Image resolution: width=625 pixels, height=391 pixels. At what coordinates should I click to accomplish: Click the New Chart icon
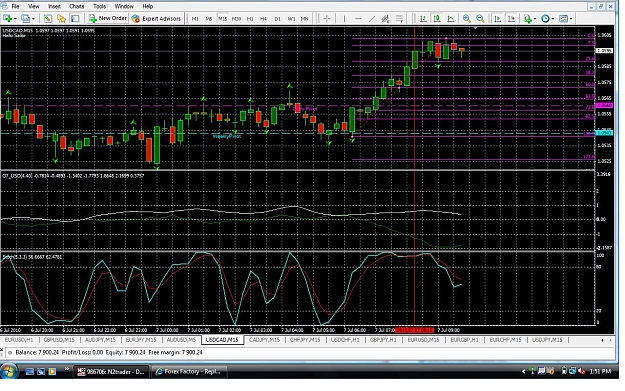7,18
